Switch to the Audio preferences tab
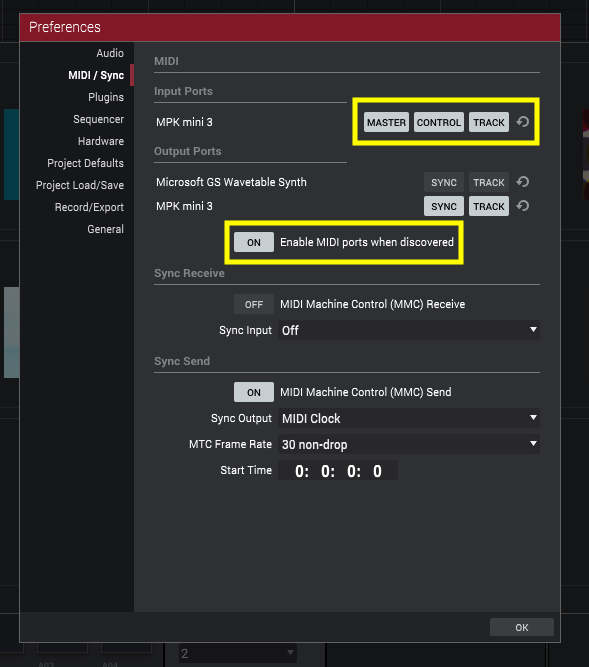The height and width of the screenshot is (667, 589). [x=110, y=53]
